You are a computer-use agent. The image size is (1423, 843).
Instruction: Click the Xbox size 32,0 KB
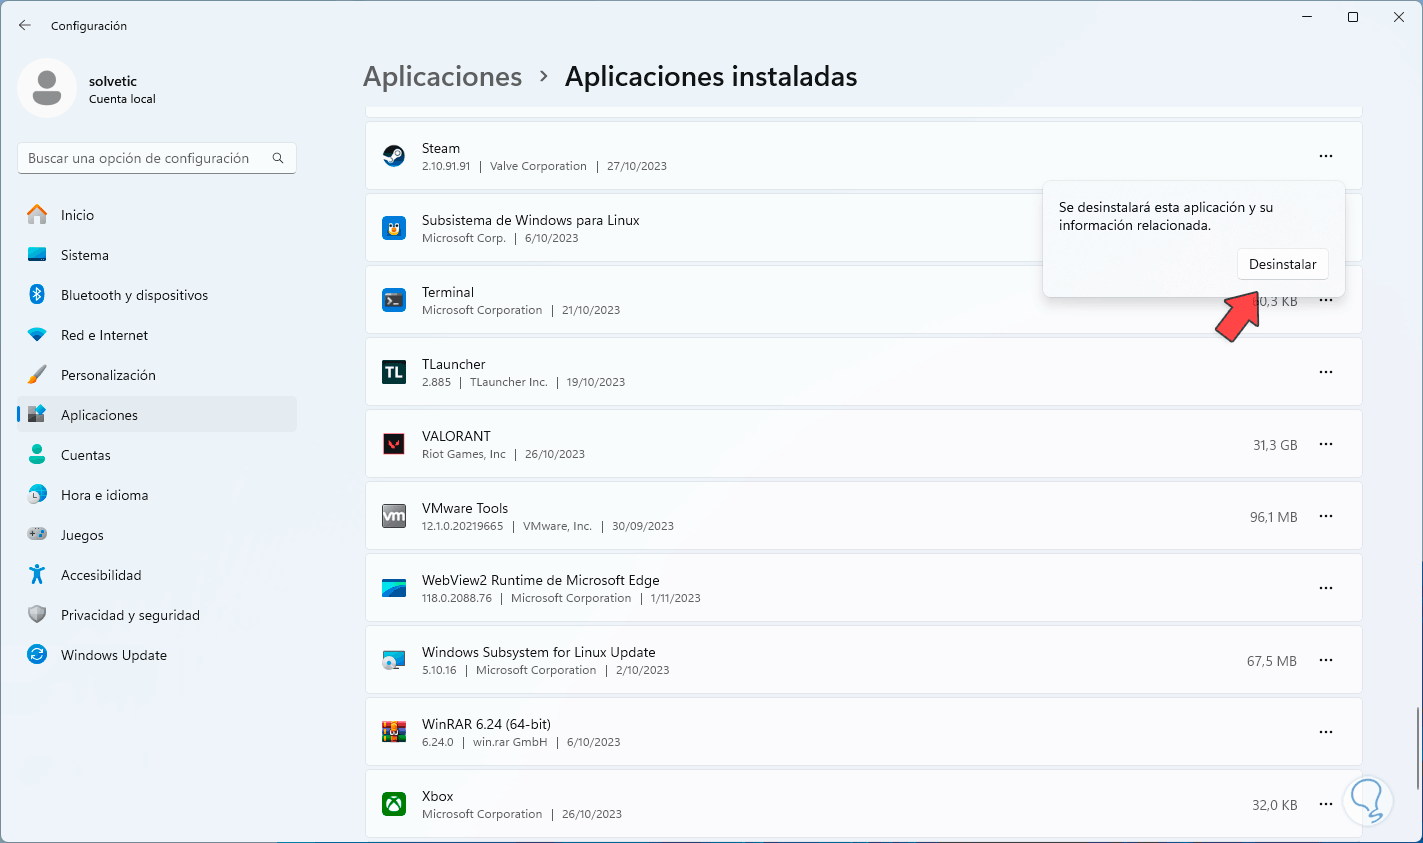(x=1275, y=805)
